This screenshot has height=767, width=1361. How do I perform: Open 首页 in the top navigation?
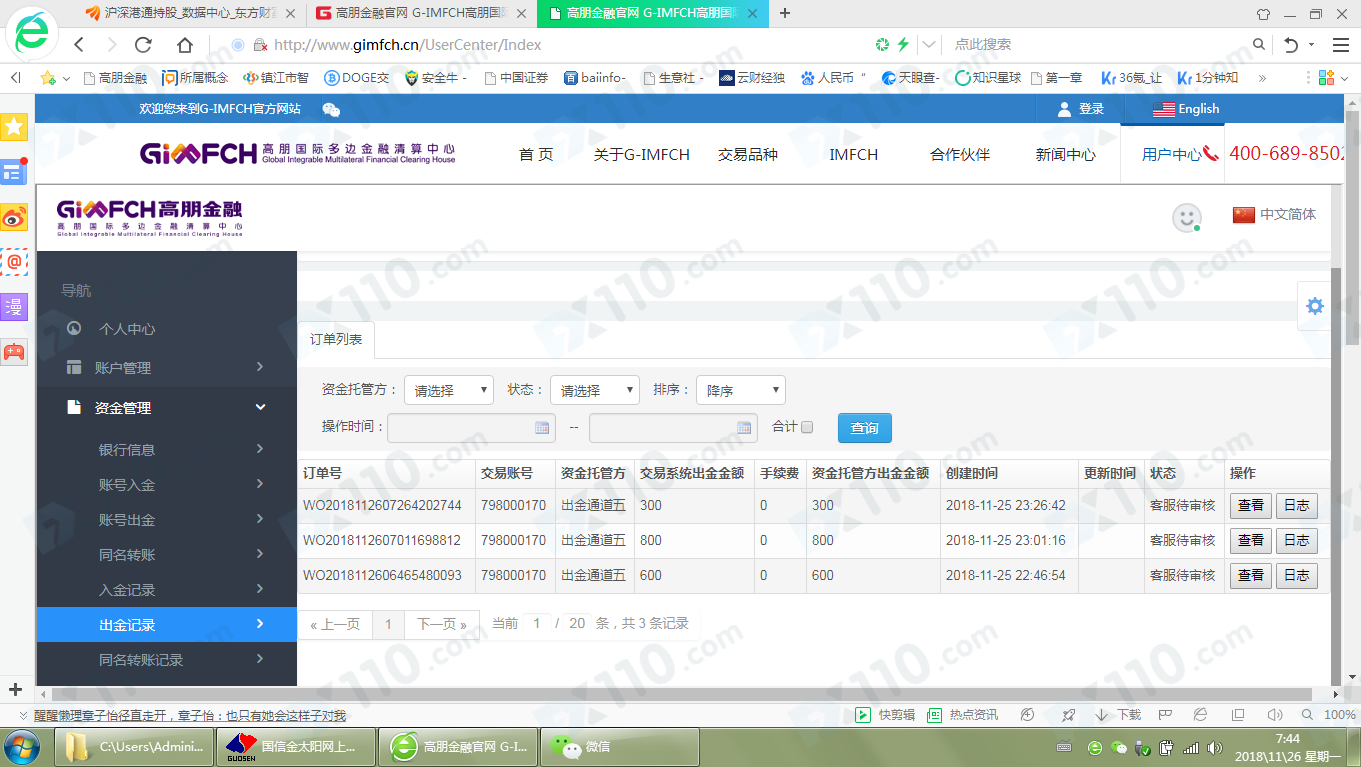point(536,155)
